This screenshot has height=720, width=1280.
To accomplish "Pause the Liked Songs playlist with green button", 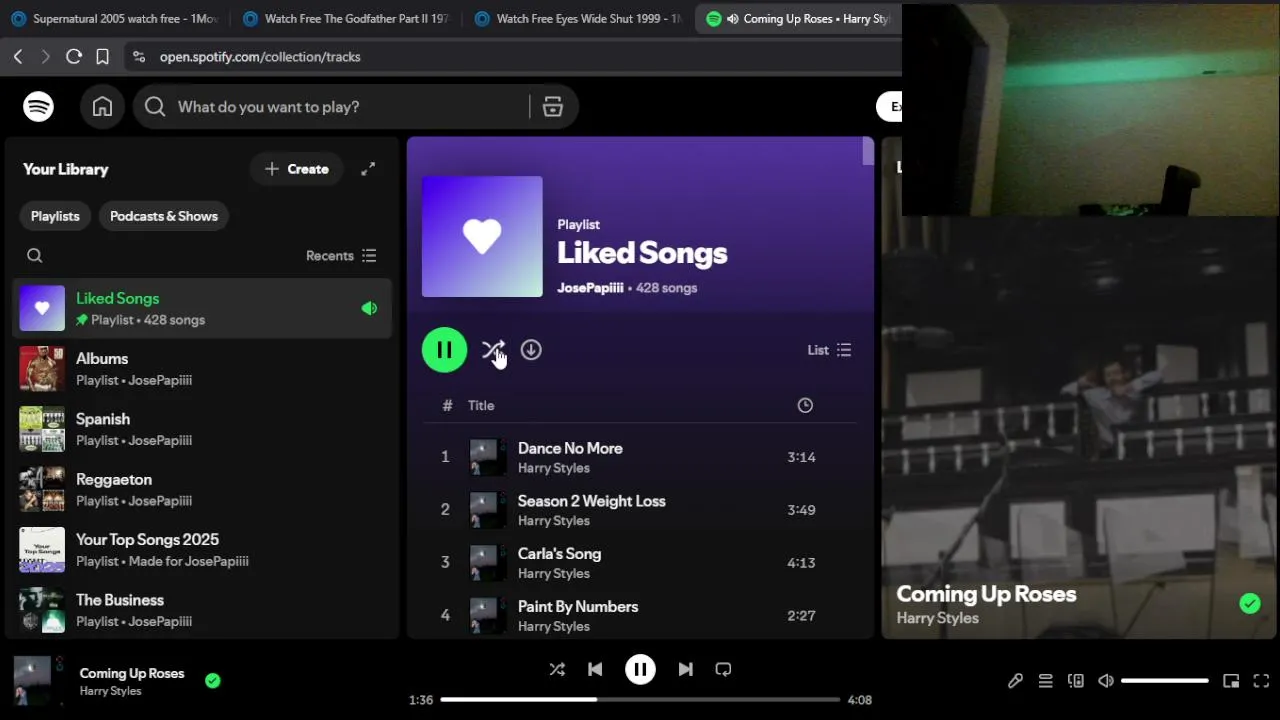I will (444, 350).
